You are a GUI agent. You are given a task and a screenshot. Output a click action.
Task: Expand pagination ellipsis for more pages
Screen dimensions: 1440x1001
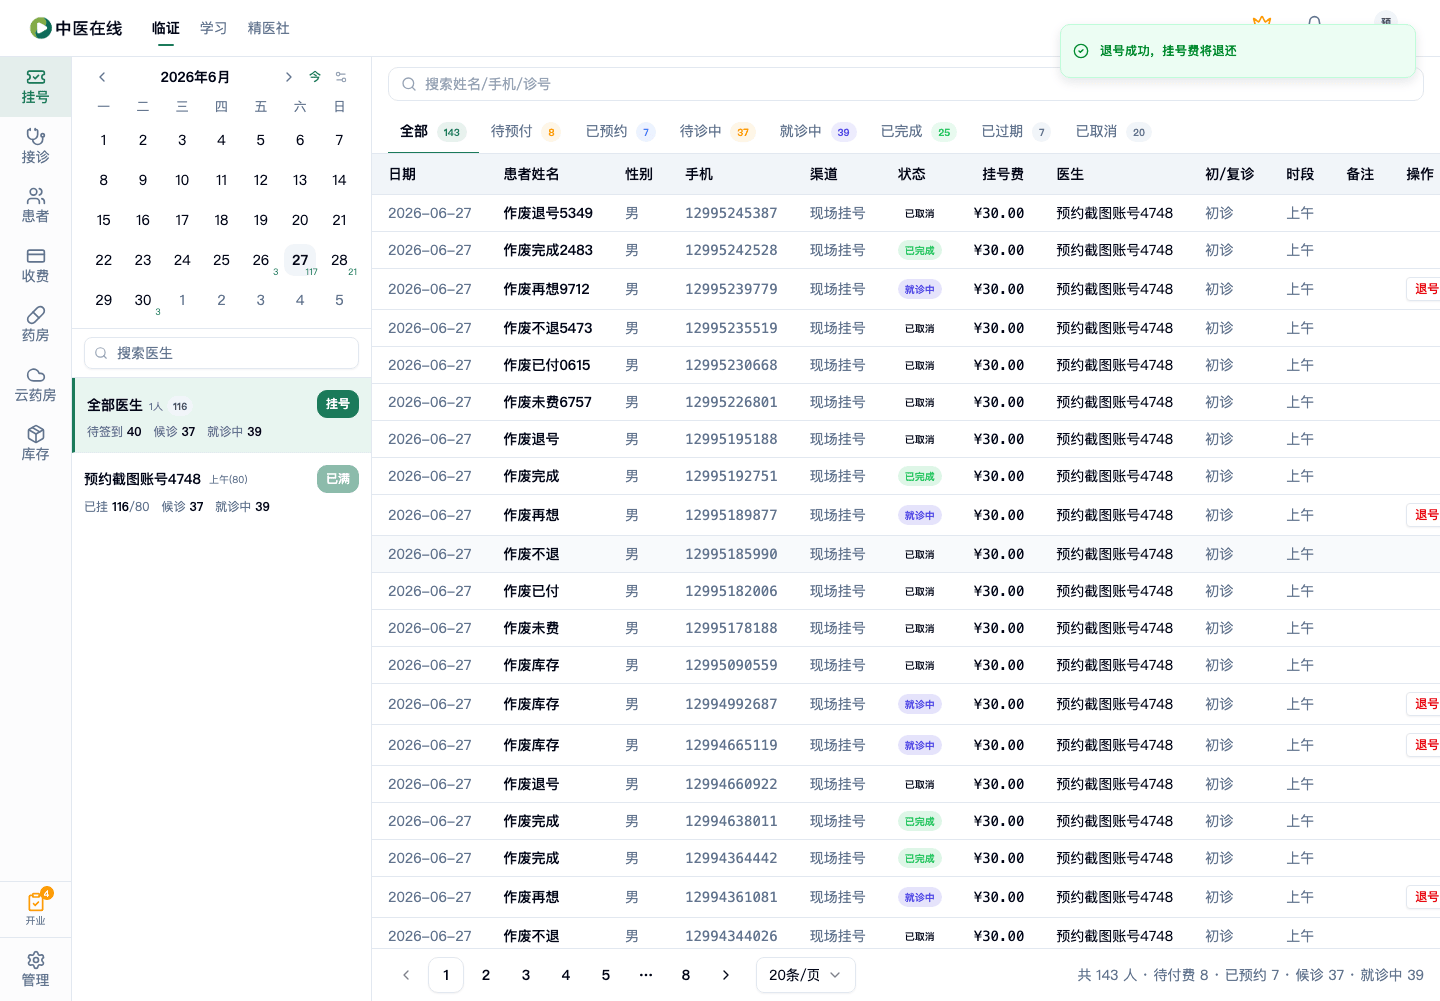[x=646, y=975]
